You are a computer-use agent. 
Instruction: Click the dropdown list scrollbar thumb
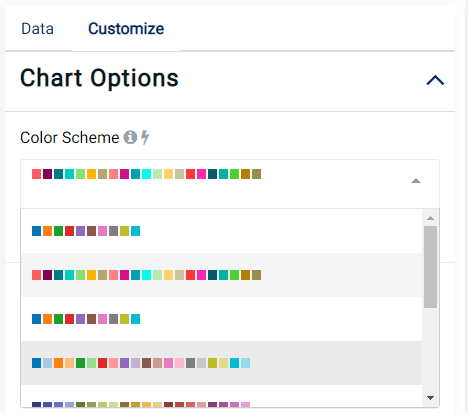[430, 267]
